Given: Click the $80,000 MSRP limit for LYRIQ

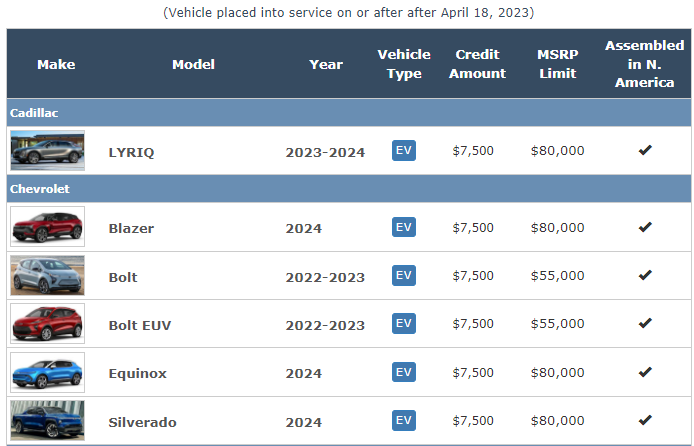Looking at the screenshot, I should (558, 151).
